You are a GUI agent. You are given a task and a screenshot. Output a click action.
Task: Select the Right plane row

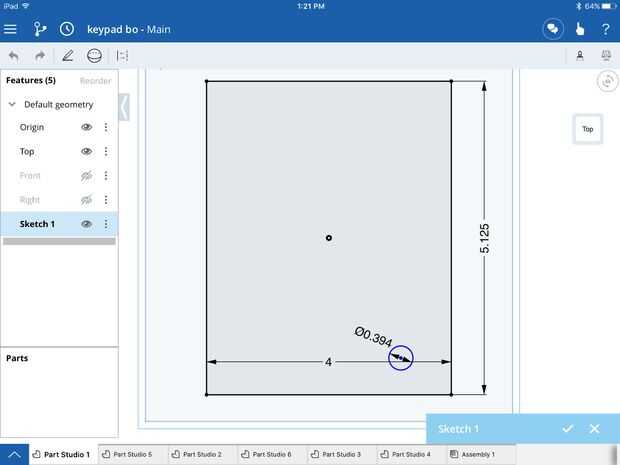[59, 200]
